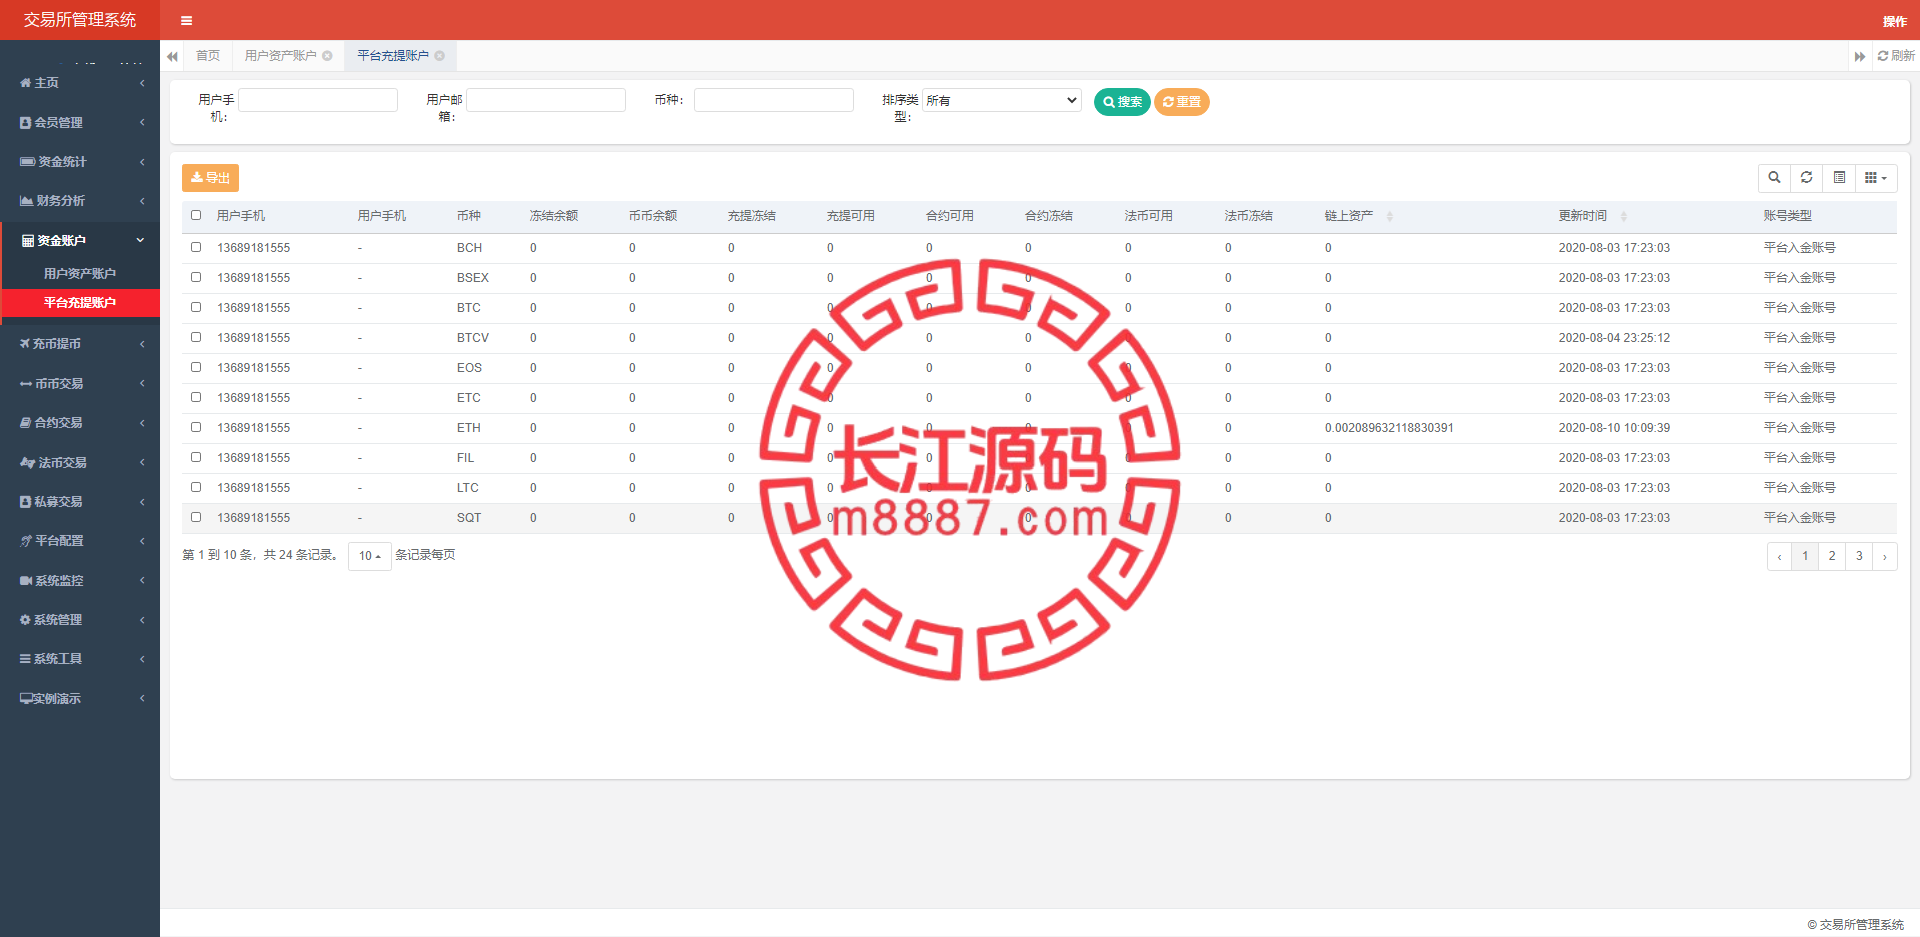The image size is (1920, 937).
Task: Check the ETH row checkbox
Action: 196,427
